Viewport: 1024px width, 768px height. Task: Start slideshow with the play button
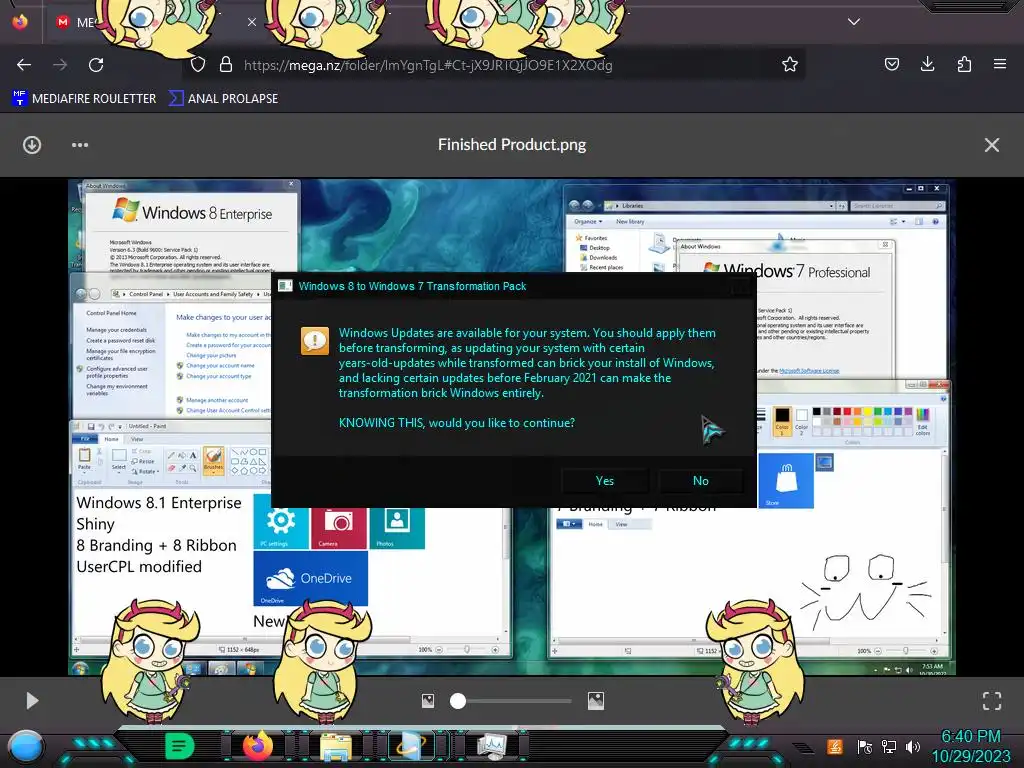[x=32, y=701]
